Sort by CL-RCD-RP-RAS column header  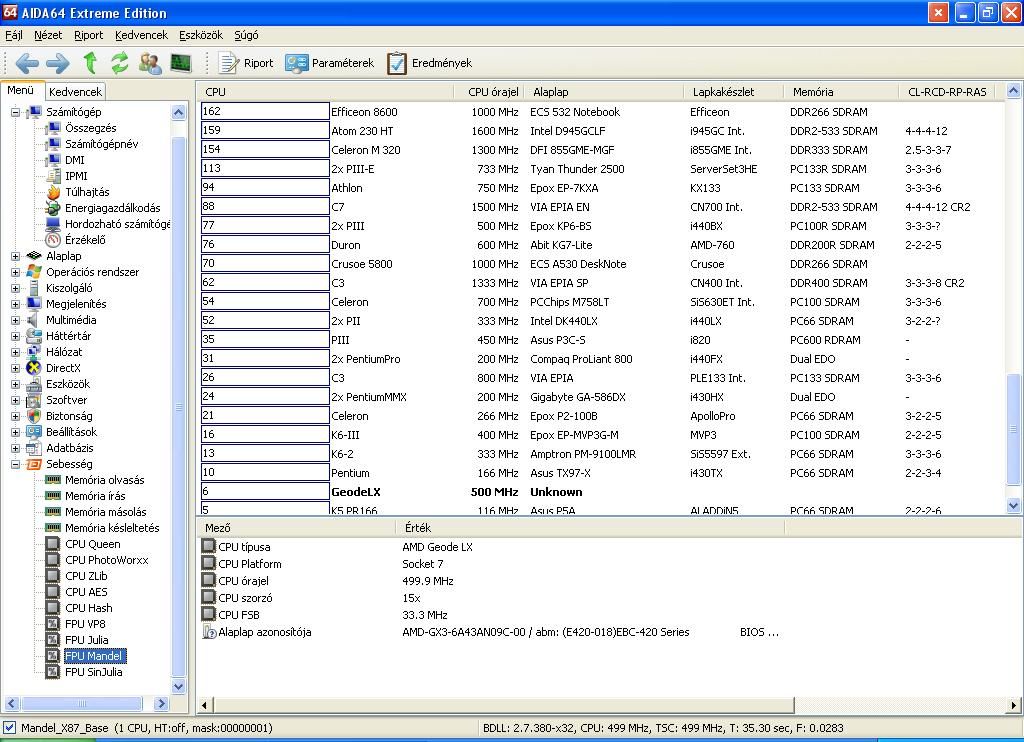(x=947, y=92)
